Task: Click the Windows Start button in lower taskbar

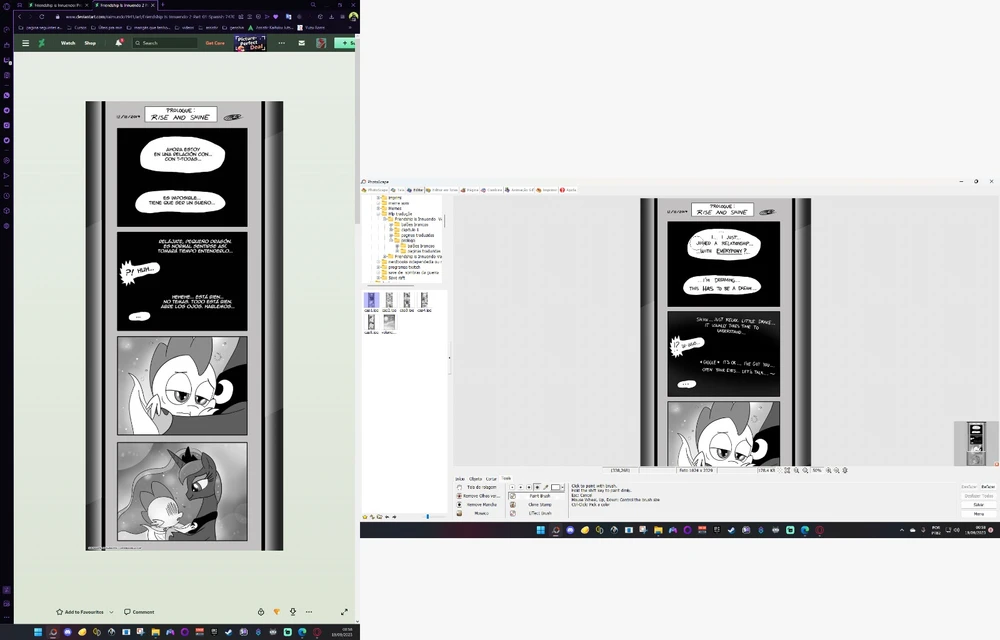Action: click(x=540, y=530)
